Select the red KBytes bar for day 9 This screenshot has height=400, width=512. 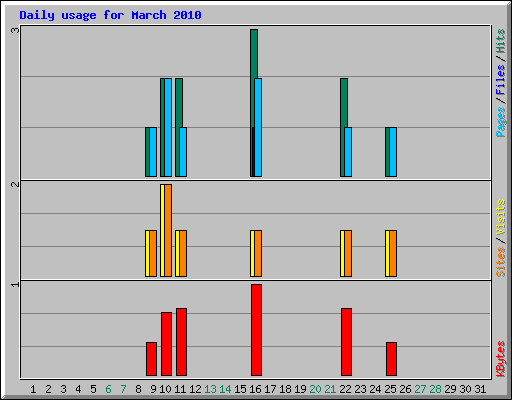(151, 359)
